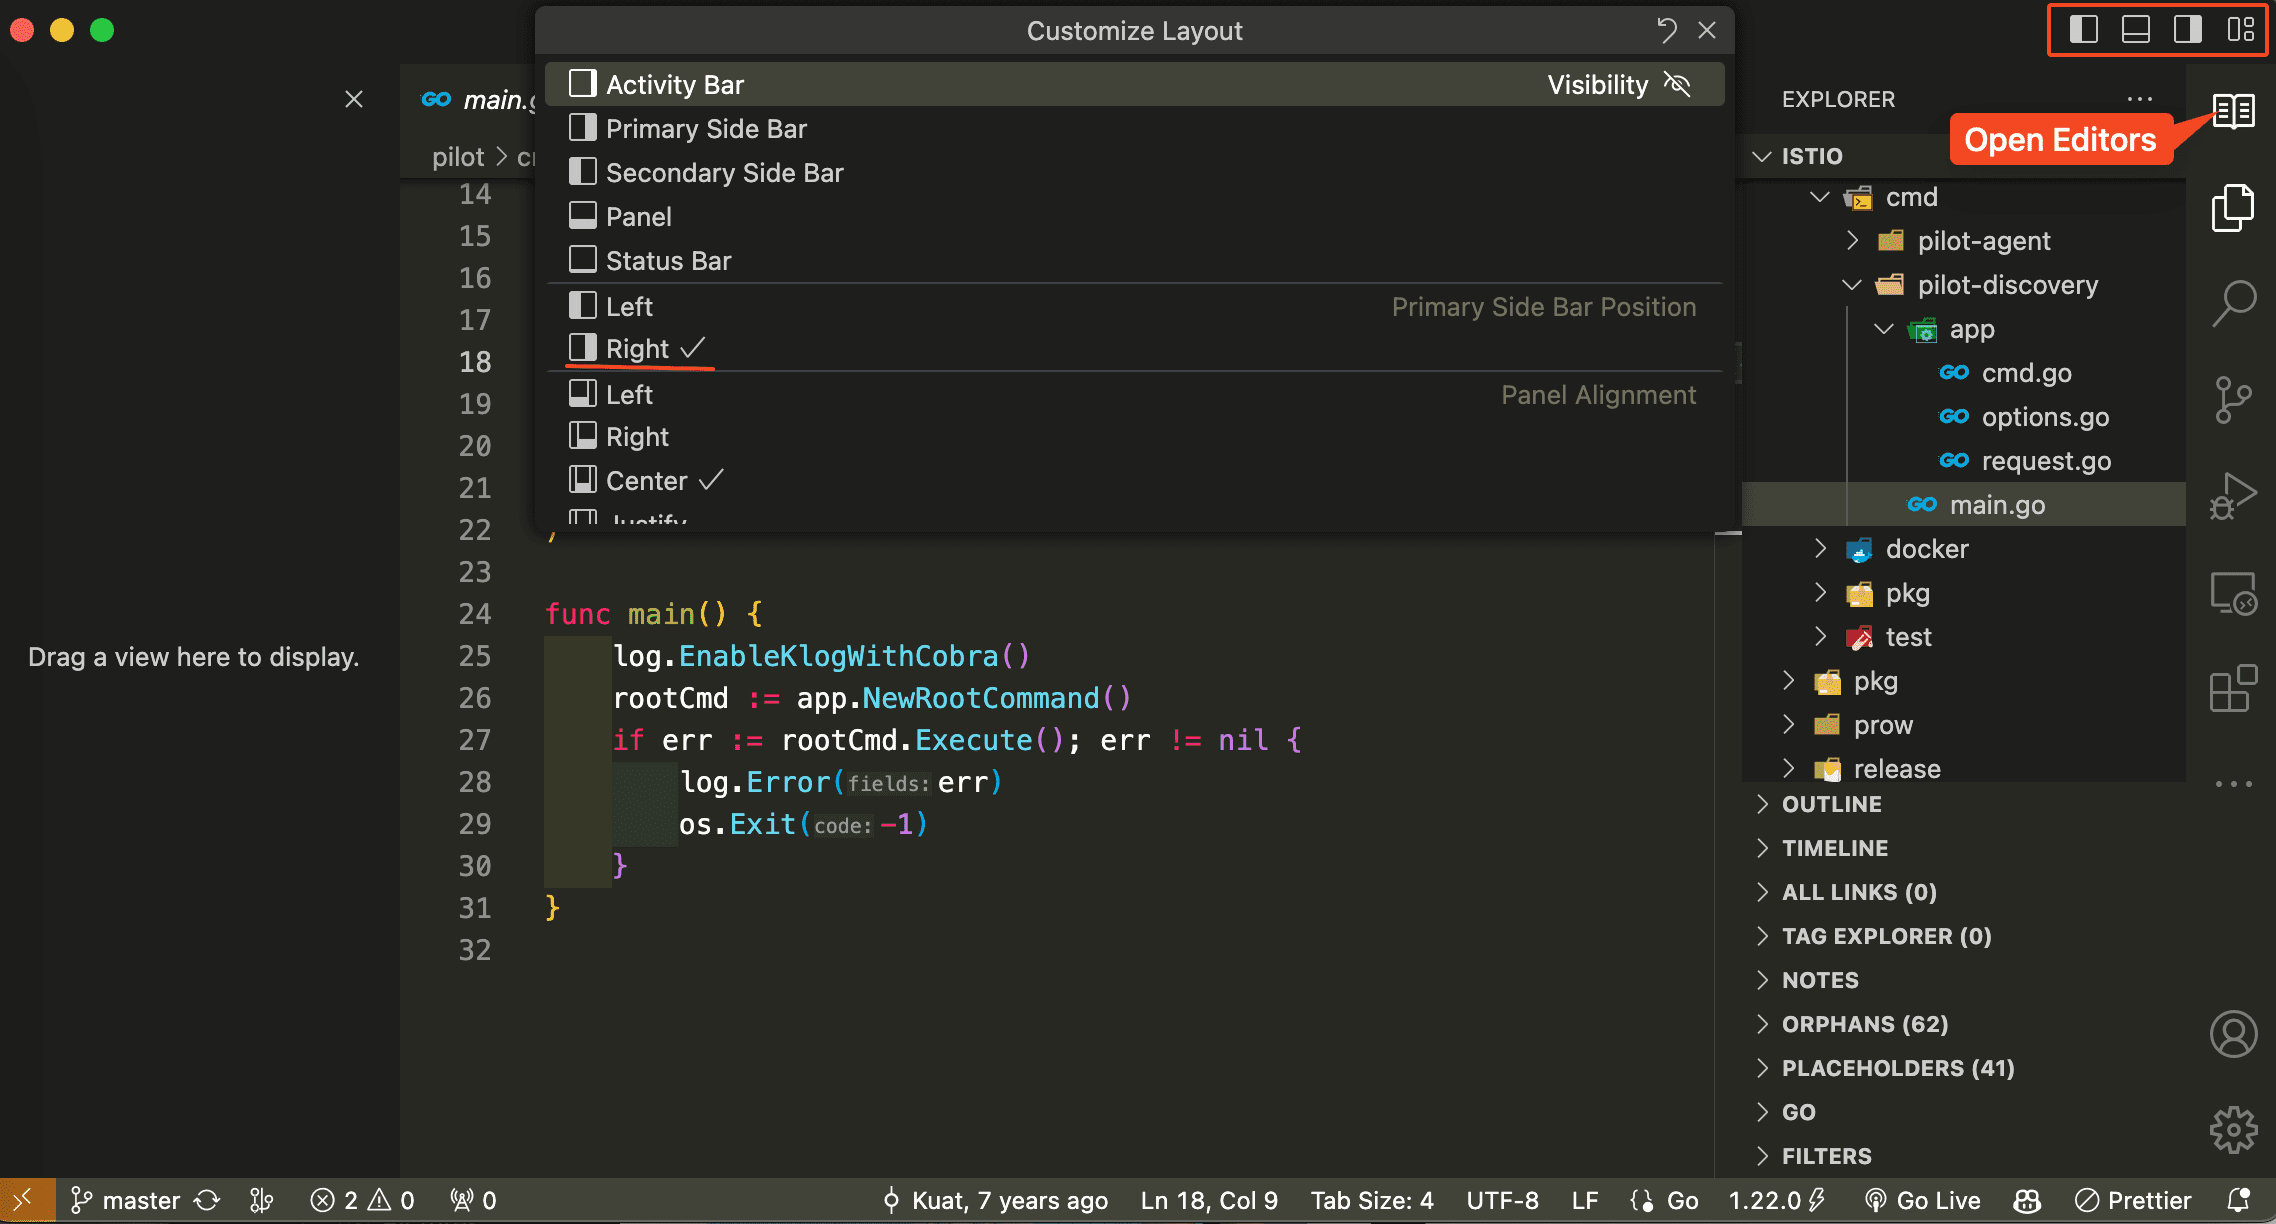
Task: Collapse the cmd folder
Action: click(x=1819, y=197)
